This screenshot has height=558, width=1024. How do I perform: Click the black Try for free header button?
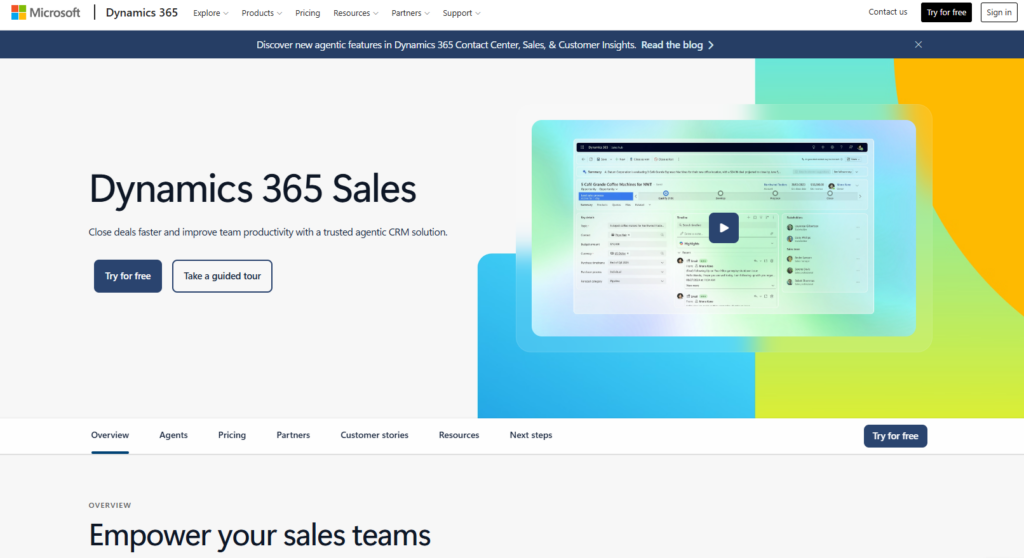(x=946, y=12)
